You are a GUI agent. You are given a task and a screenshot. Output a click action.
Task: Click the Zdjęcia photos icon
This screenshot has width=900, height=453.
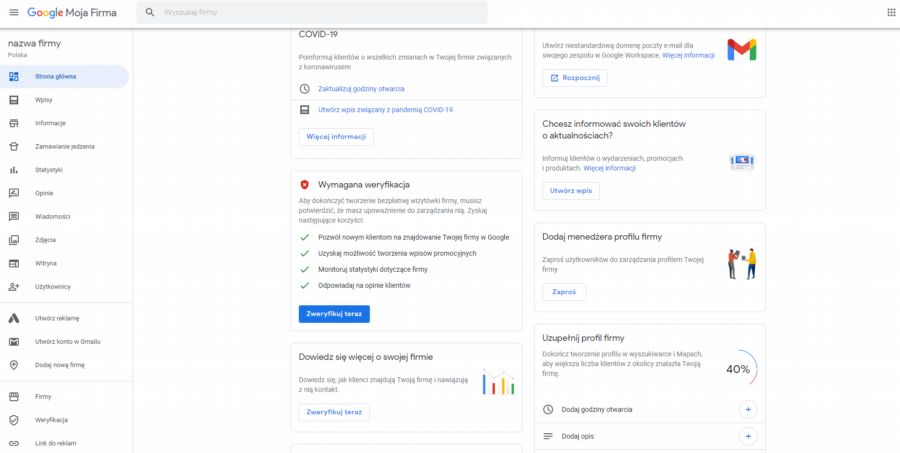(14, 240)
